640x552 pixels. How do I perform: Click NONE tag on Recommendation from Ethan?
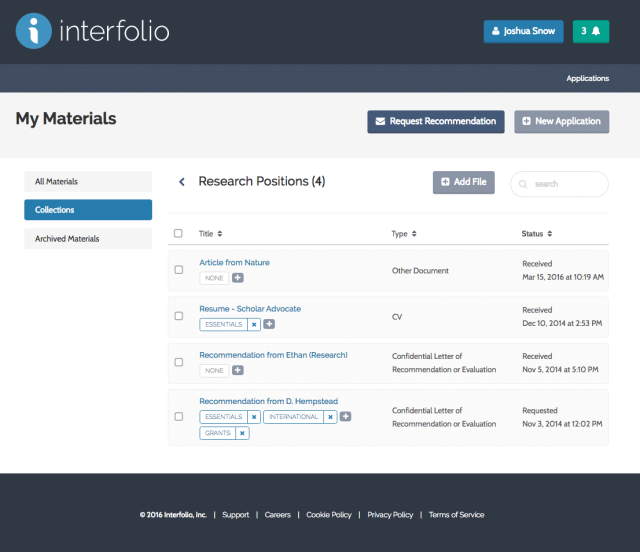pyautogui.click(x=214, y=371)
